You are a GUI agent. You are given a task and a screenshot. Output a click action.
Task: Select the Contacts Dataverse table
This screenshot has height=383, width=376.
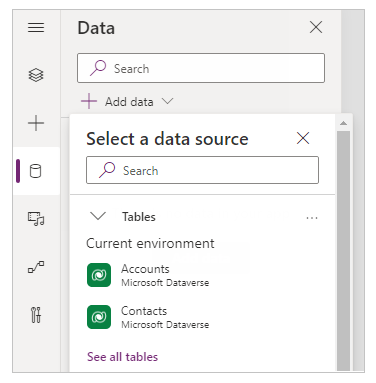tap(148, 317)
